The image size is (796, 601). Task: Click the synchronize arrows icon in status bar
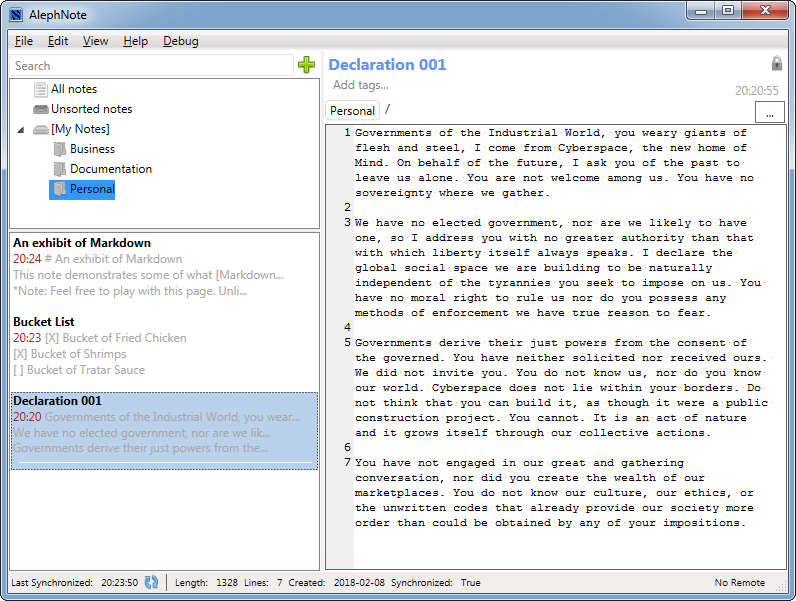tap(152, 582)
